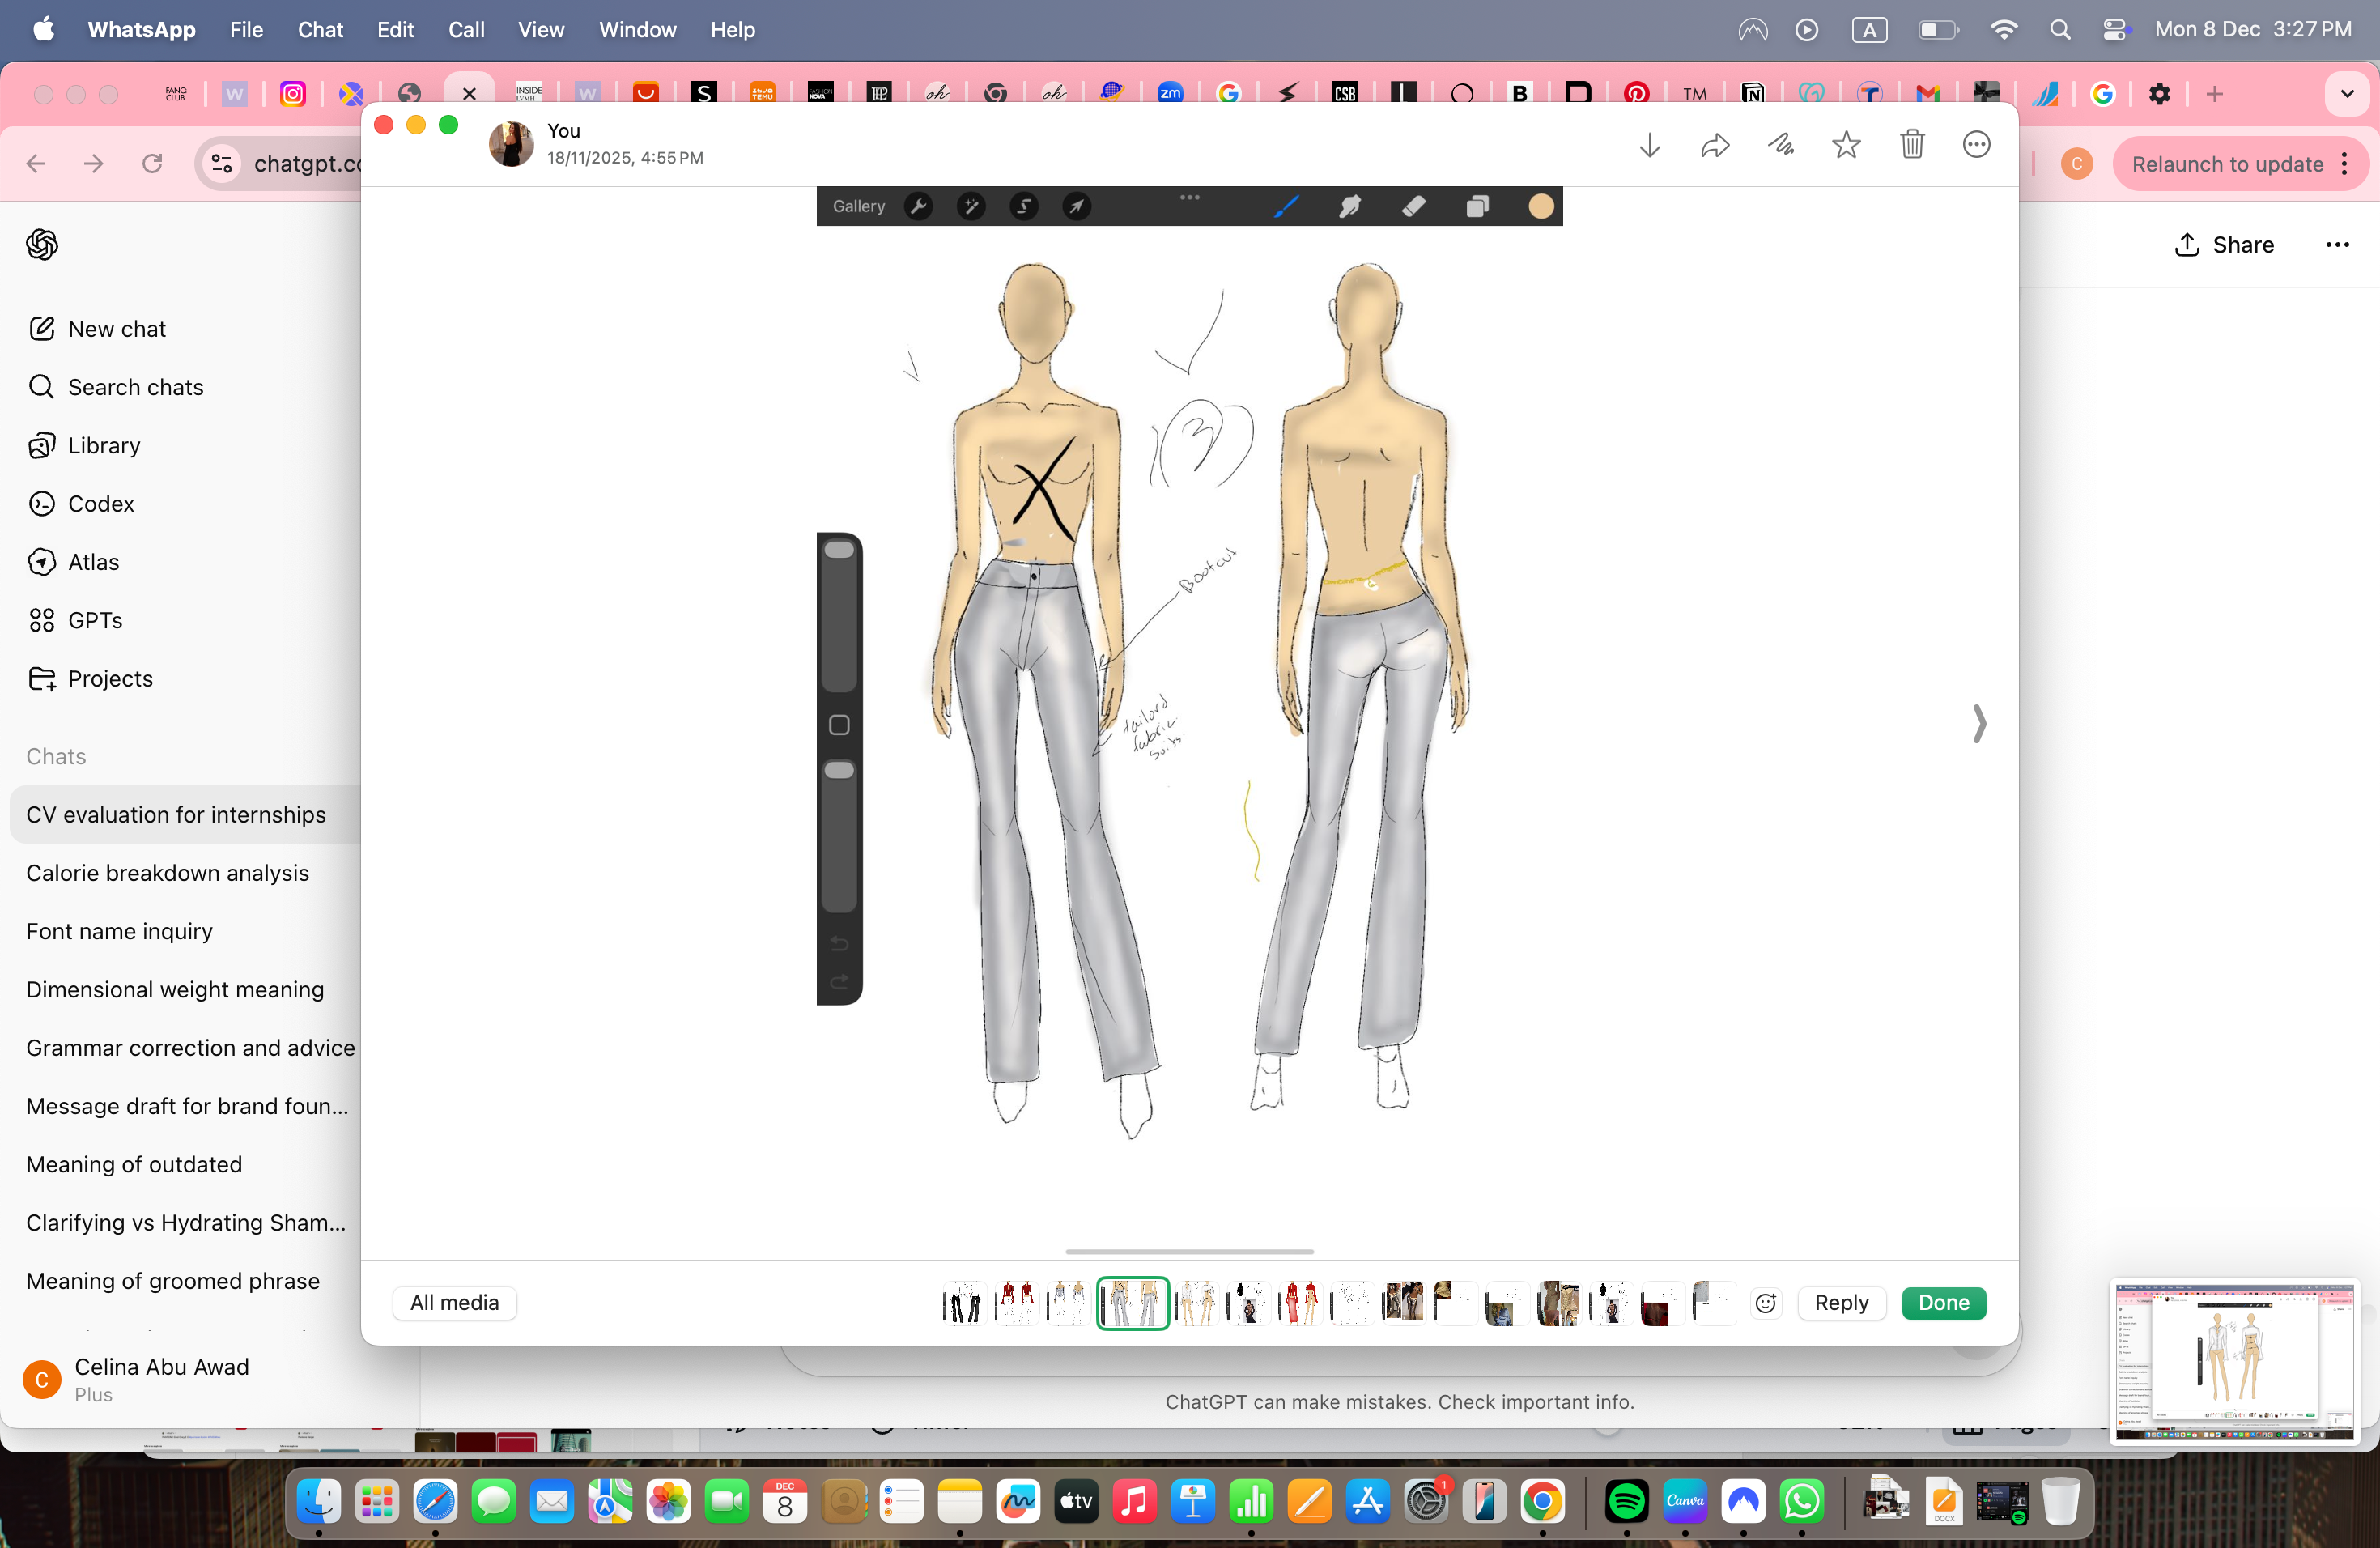Reply to this image message
Image resolution: width=2380 pixels, height=1548 pixels.
click(x=1842, y=1303)
